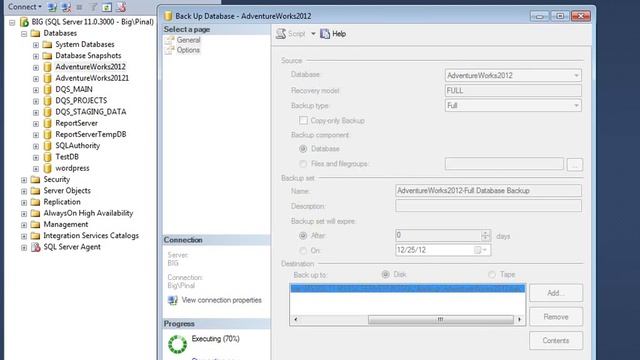Select the DQS_MAIN database icon
This screenshot has width=640, height=360.
[47, 89]
